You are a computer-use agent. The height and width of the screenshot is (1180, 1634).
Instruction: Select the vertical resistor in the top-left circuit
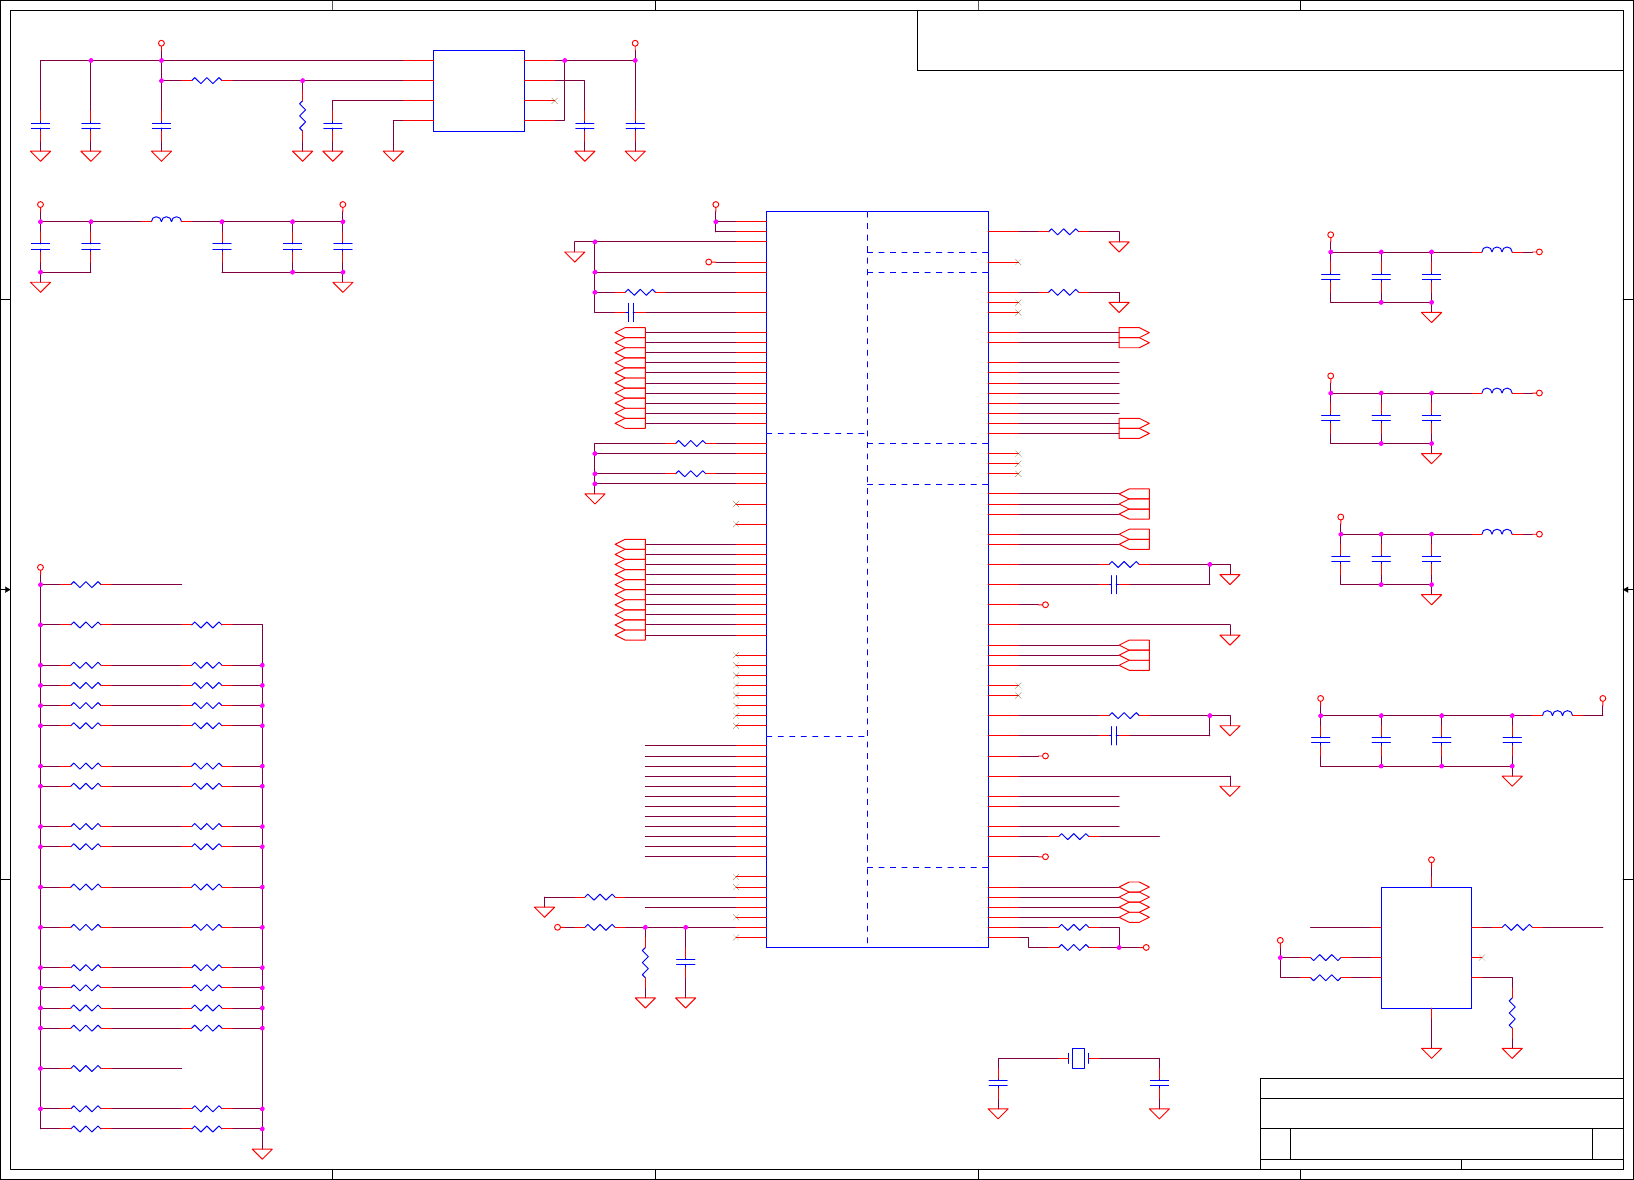[302, 116]
